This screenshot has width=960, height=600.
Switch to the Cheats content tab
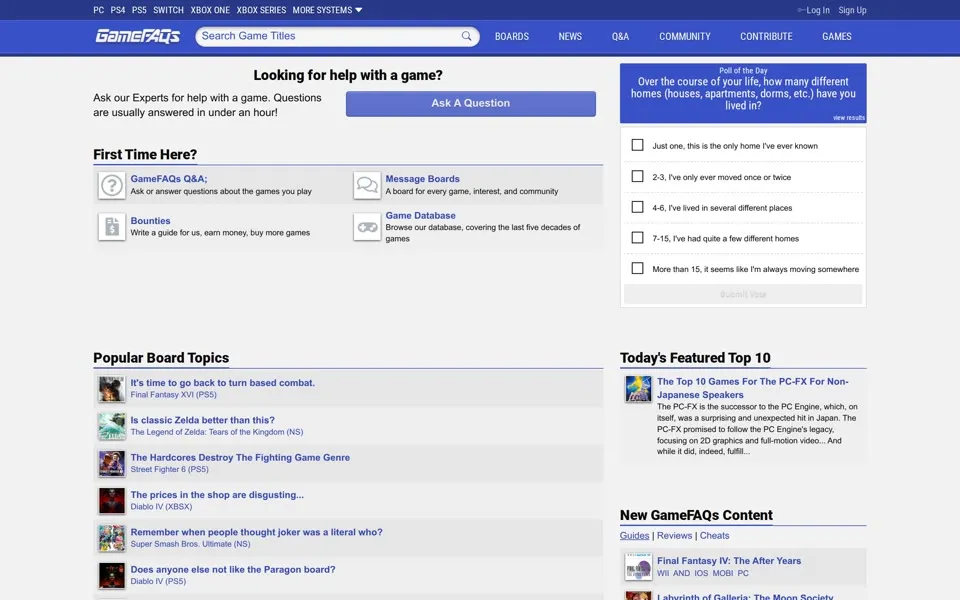point(714,535)
